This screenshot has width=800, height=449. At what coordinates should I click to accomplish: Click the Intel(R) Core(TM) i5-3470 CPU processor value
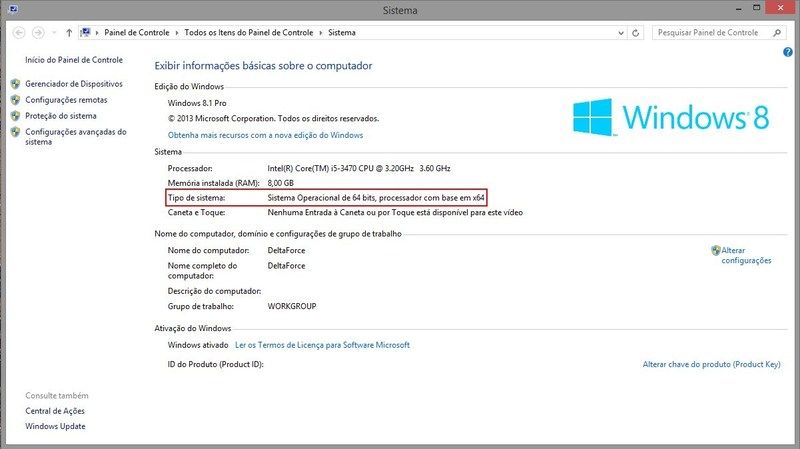(x=359, y=168)
